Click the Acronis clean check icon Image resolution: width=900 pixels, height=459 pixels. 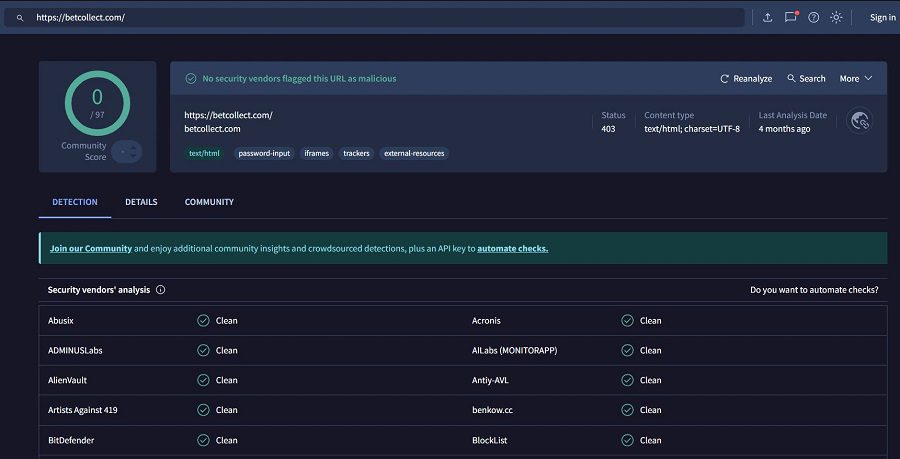pos(627,321)
